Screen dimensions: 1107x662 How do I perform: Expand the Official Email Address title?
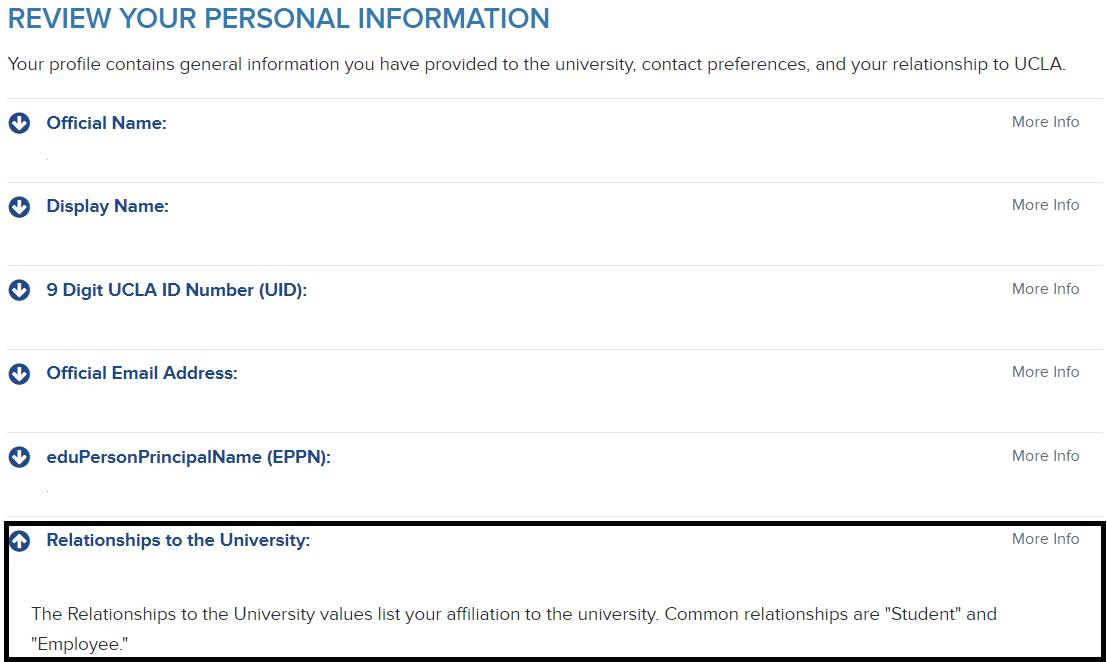click(x=142, y=373)
